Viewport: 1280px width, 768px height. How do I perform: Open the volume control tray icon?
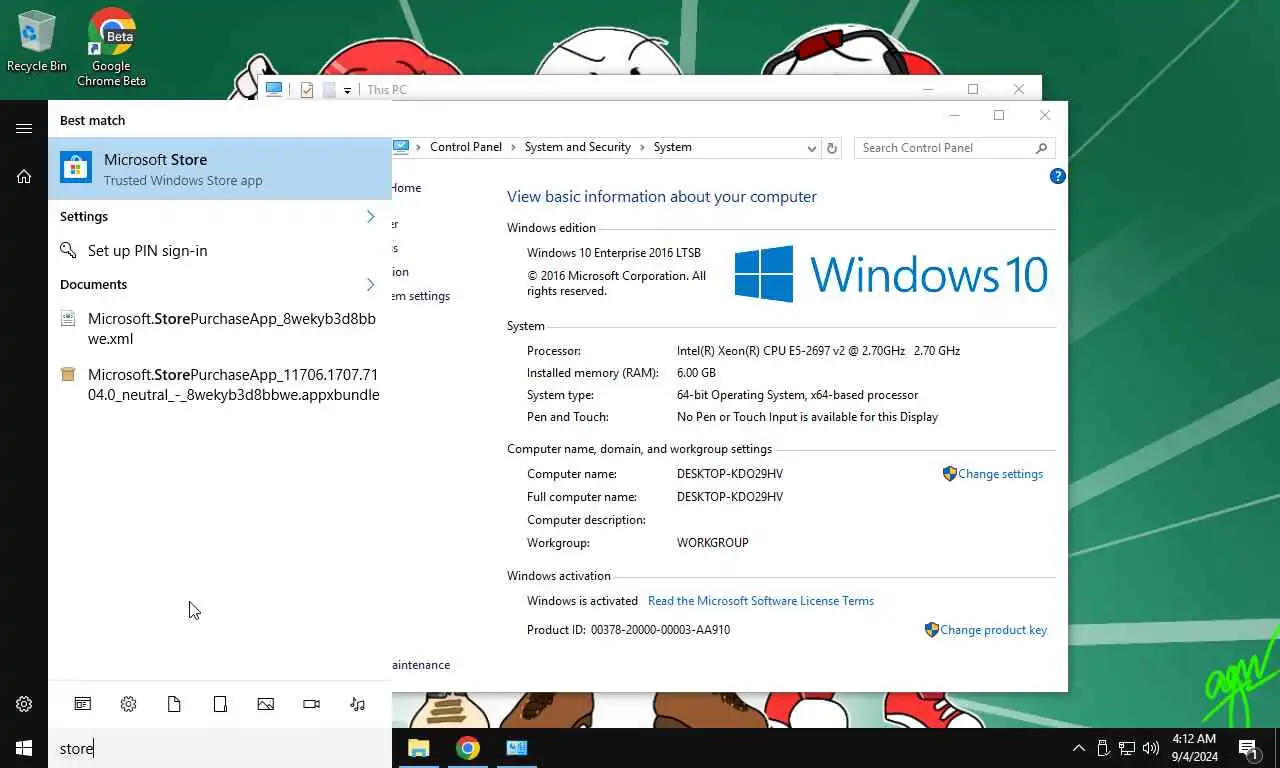coord(1150,748)
